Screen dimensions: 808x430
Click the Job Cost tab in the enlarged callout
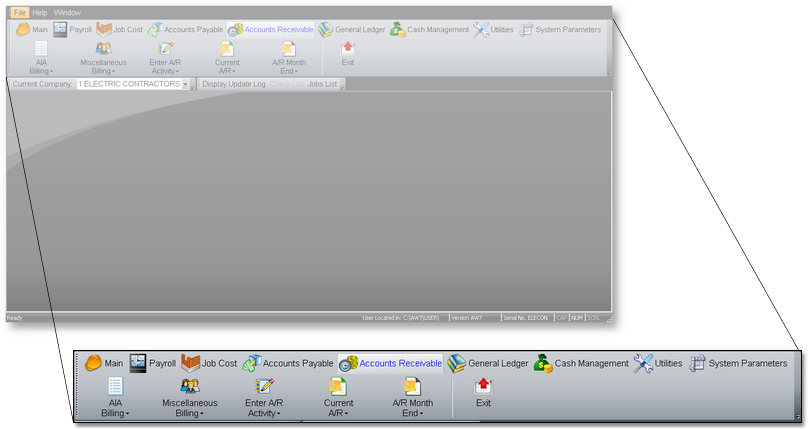(x=209, y=363)
